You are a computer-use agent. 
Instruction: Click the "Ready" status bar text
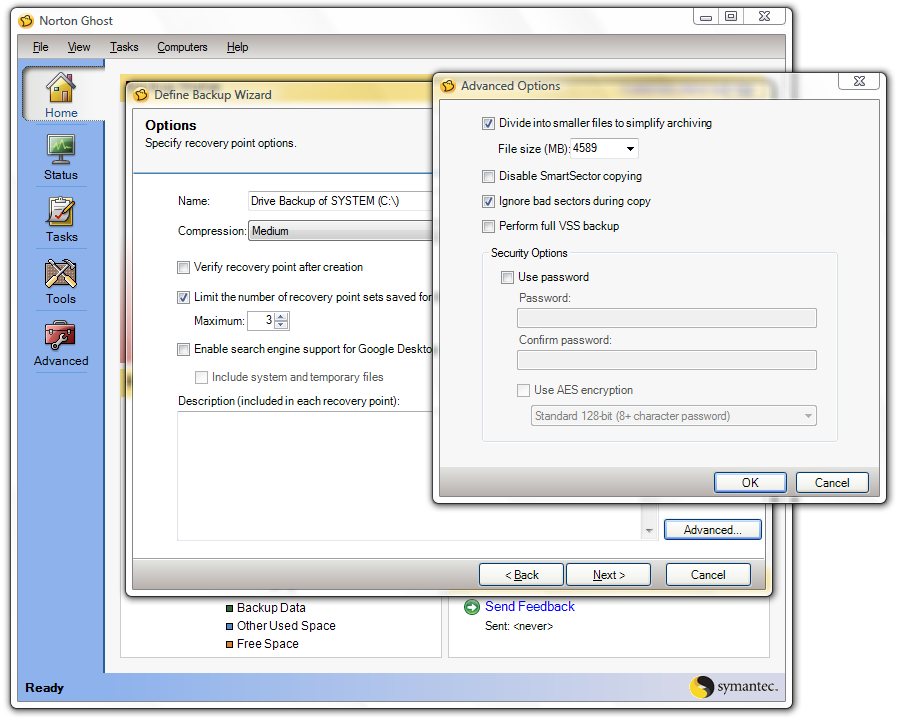[x=45, y=688]
